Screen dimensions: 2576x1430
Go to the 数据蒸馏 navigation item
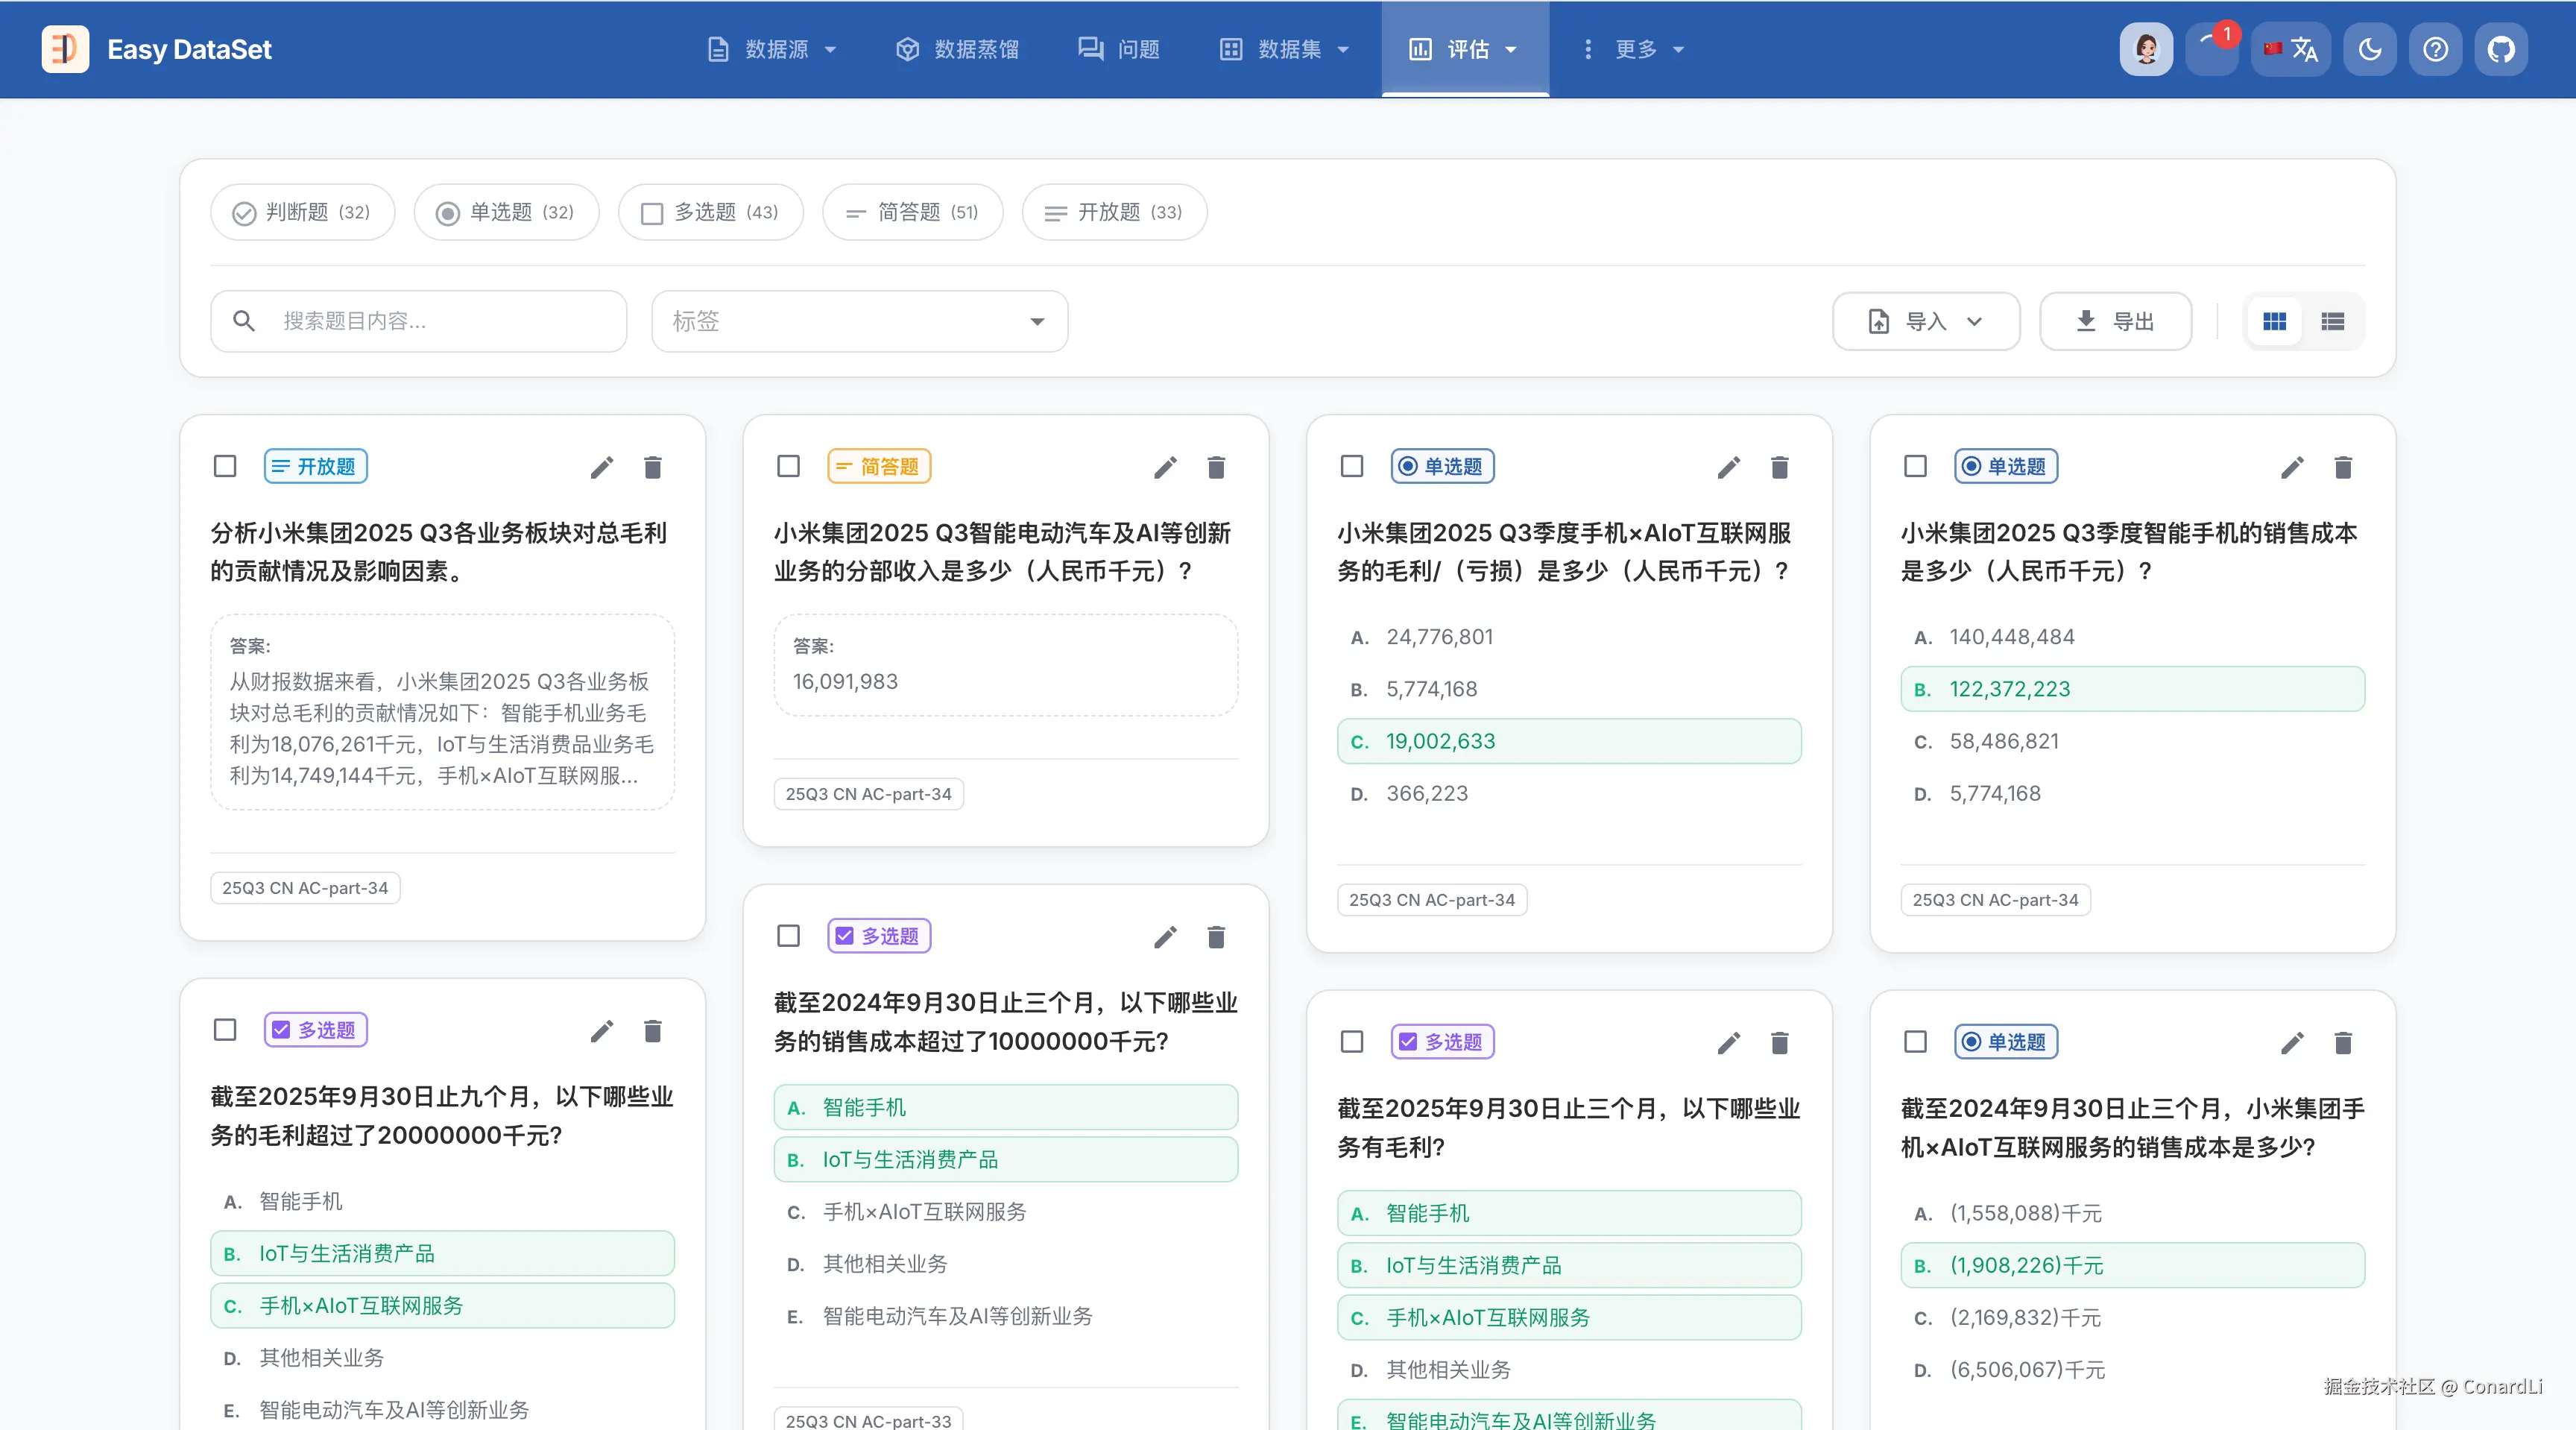[957, 49]
